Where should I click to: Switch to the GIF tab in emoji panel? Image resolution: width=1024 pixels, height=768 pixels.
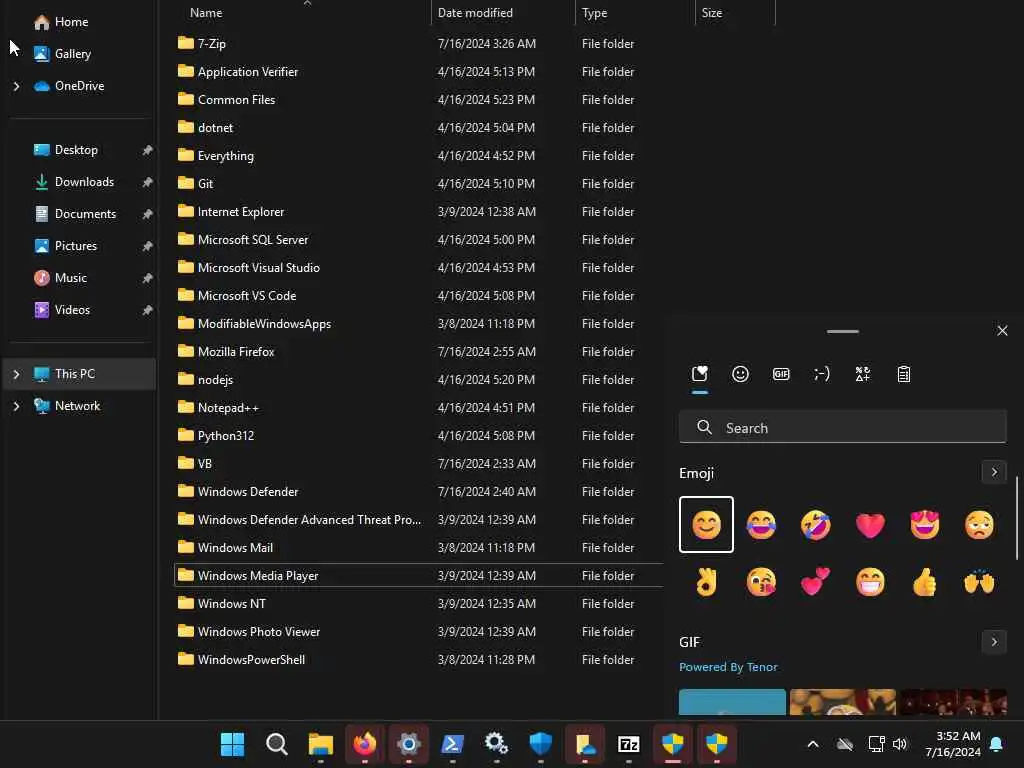pos(781,374)
